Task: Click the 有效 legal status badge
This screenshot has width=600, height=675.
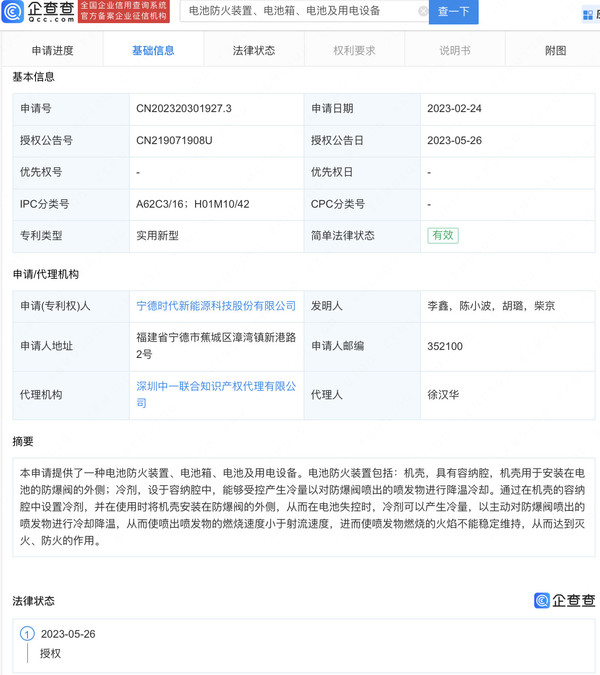Action: tap(443, 235)
